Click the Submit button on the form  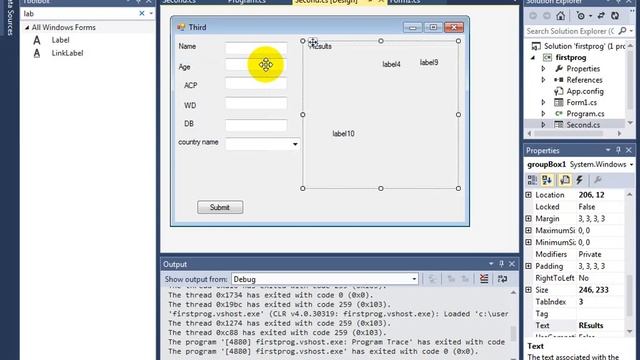[220, 207]
